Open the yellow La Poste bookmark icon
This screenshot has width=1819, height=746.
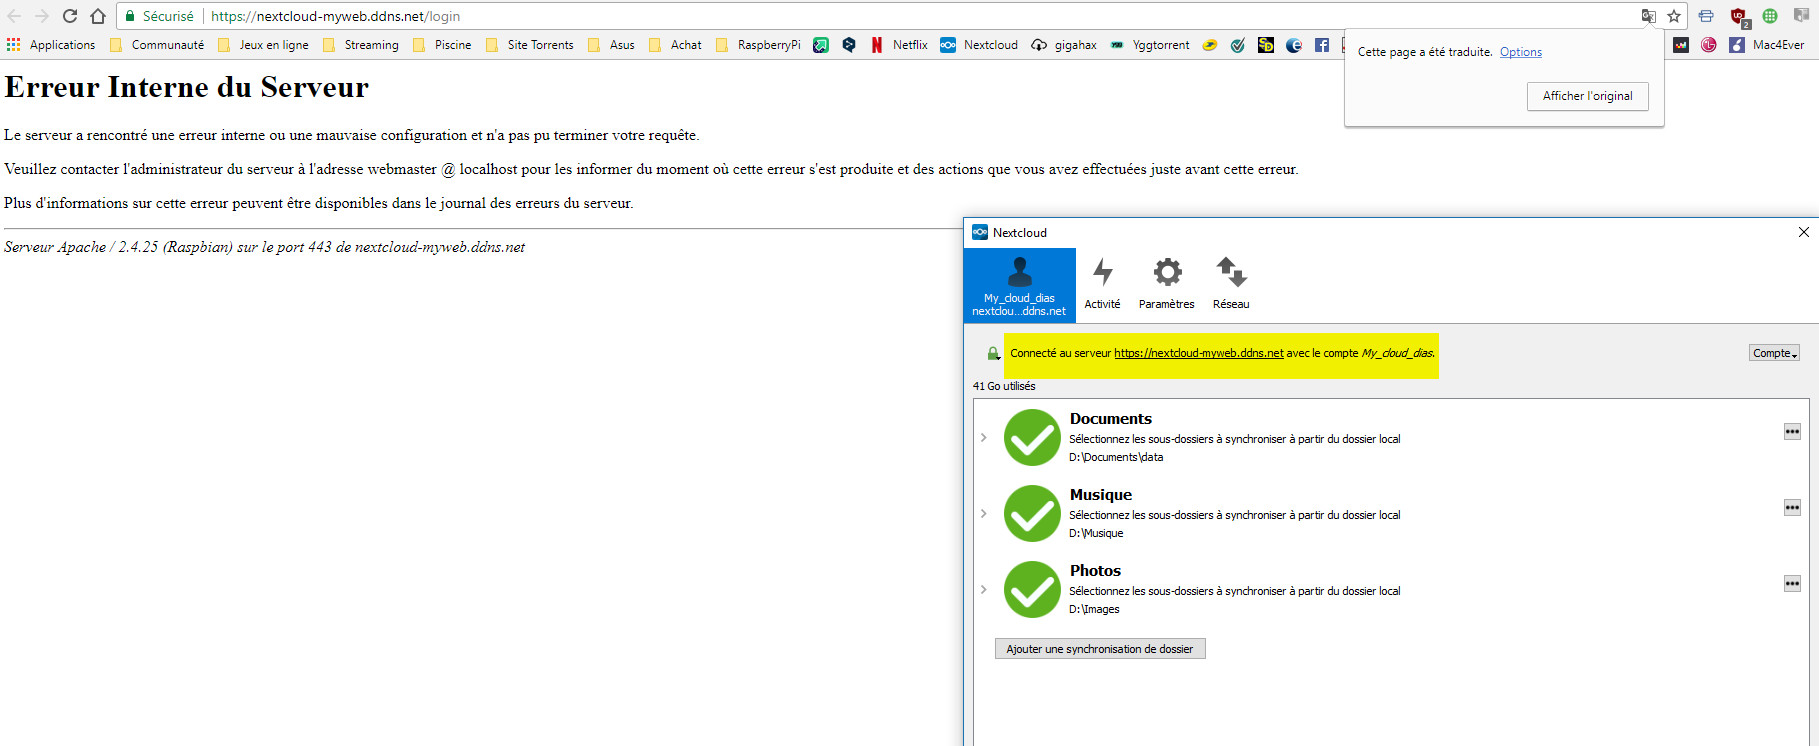click(1210, 45)
